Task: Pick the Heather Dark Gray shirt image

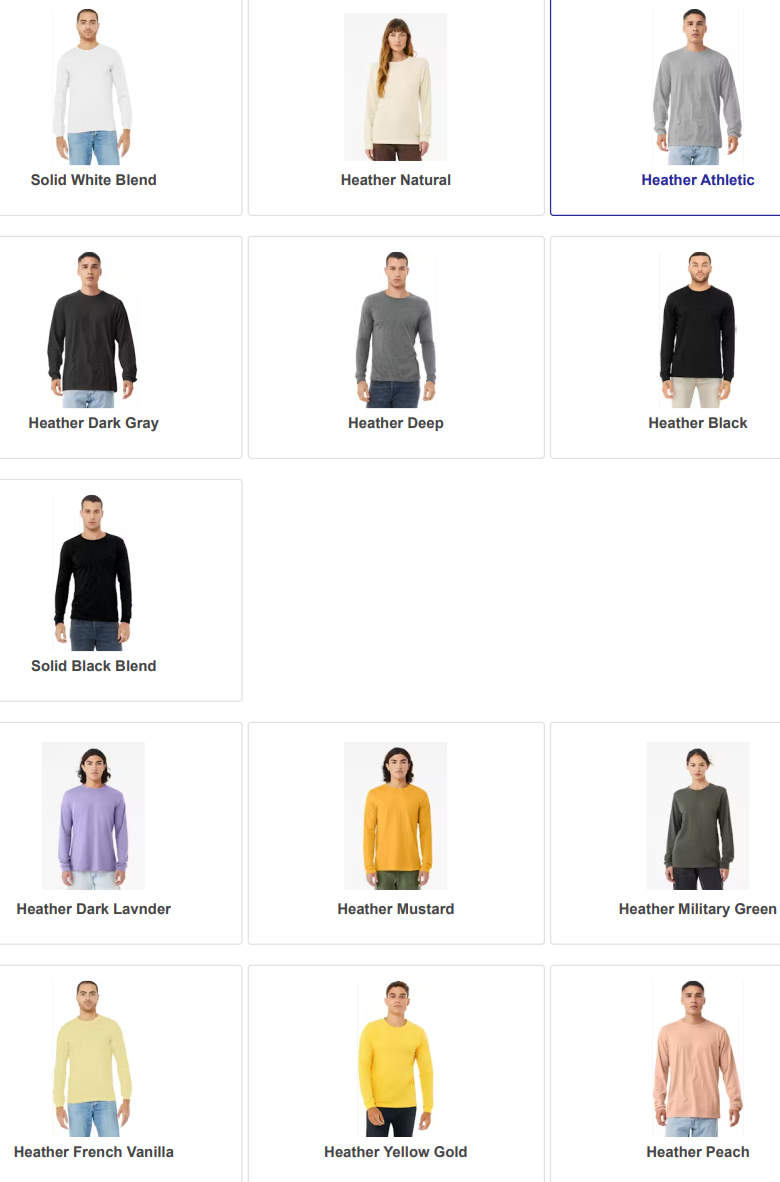Action: [x=93, y=329]
